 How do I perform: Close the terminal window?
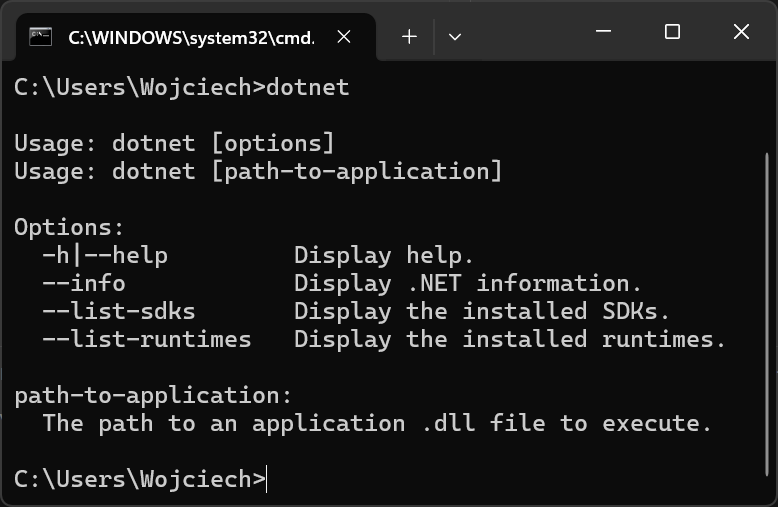[741, 33]
